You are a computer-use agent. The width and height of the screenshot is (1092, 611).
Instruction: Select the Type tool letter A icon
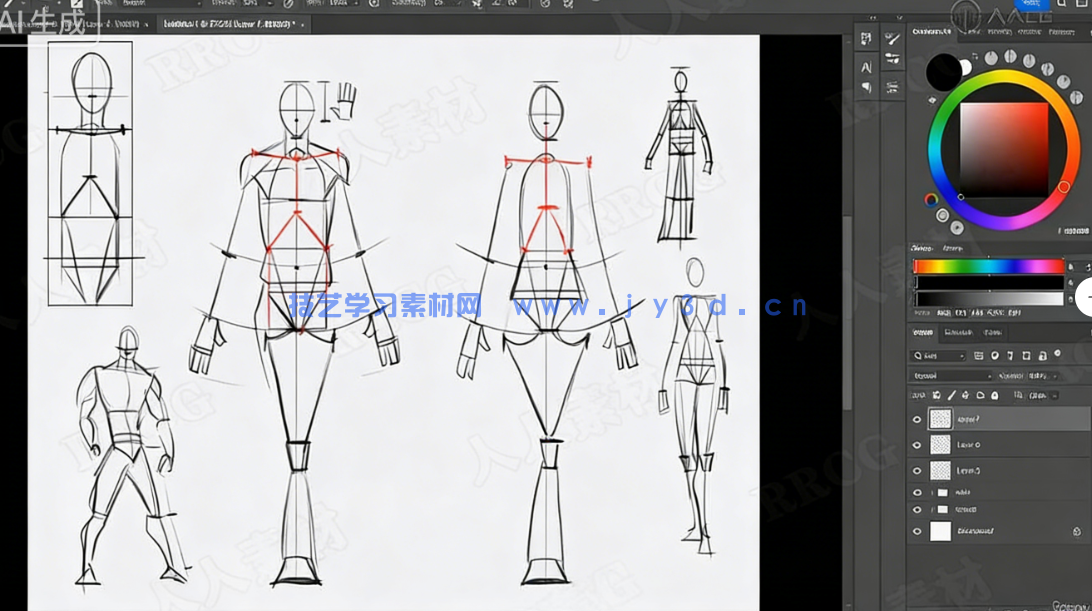[866, 67]
